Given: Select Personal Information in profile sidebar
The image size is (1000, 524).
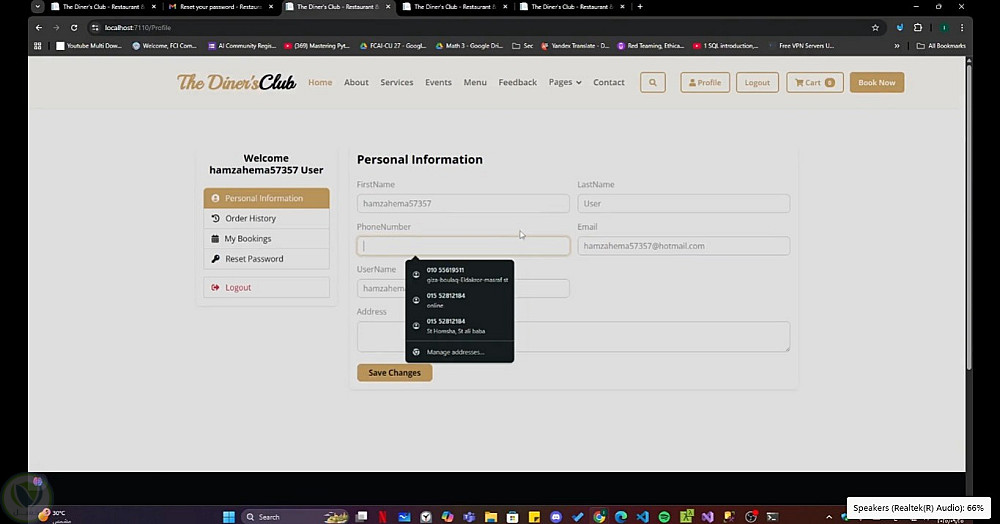Looking at the screenshot, I should click(x=267, y=198).
